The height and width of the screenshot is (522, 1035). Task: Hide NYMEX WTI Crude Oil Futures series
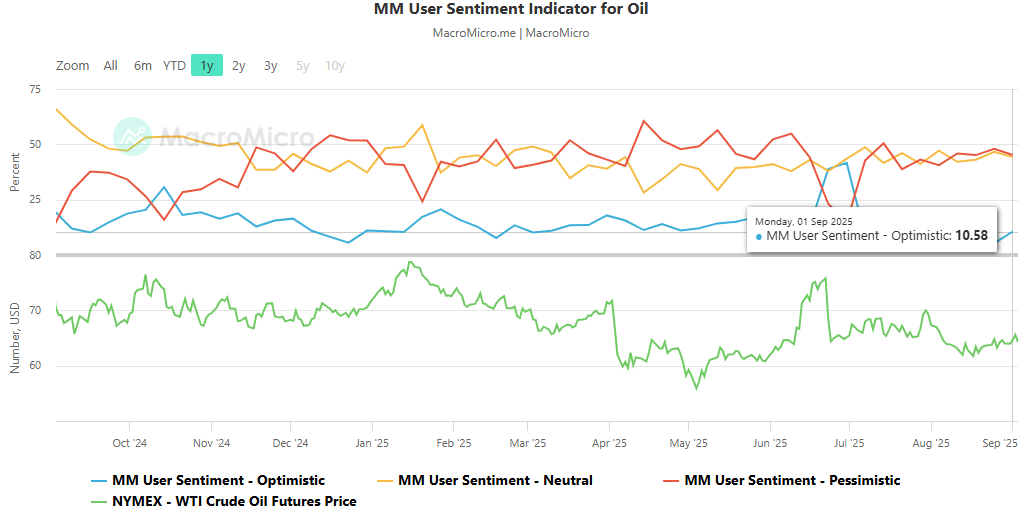coord(234,502)
